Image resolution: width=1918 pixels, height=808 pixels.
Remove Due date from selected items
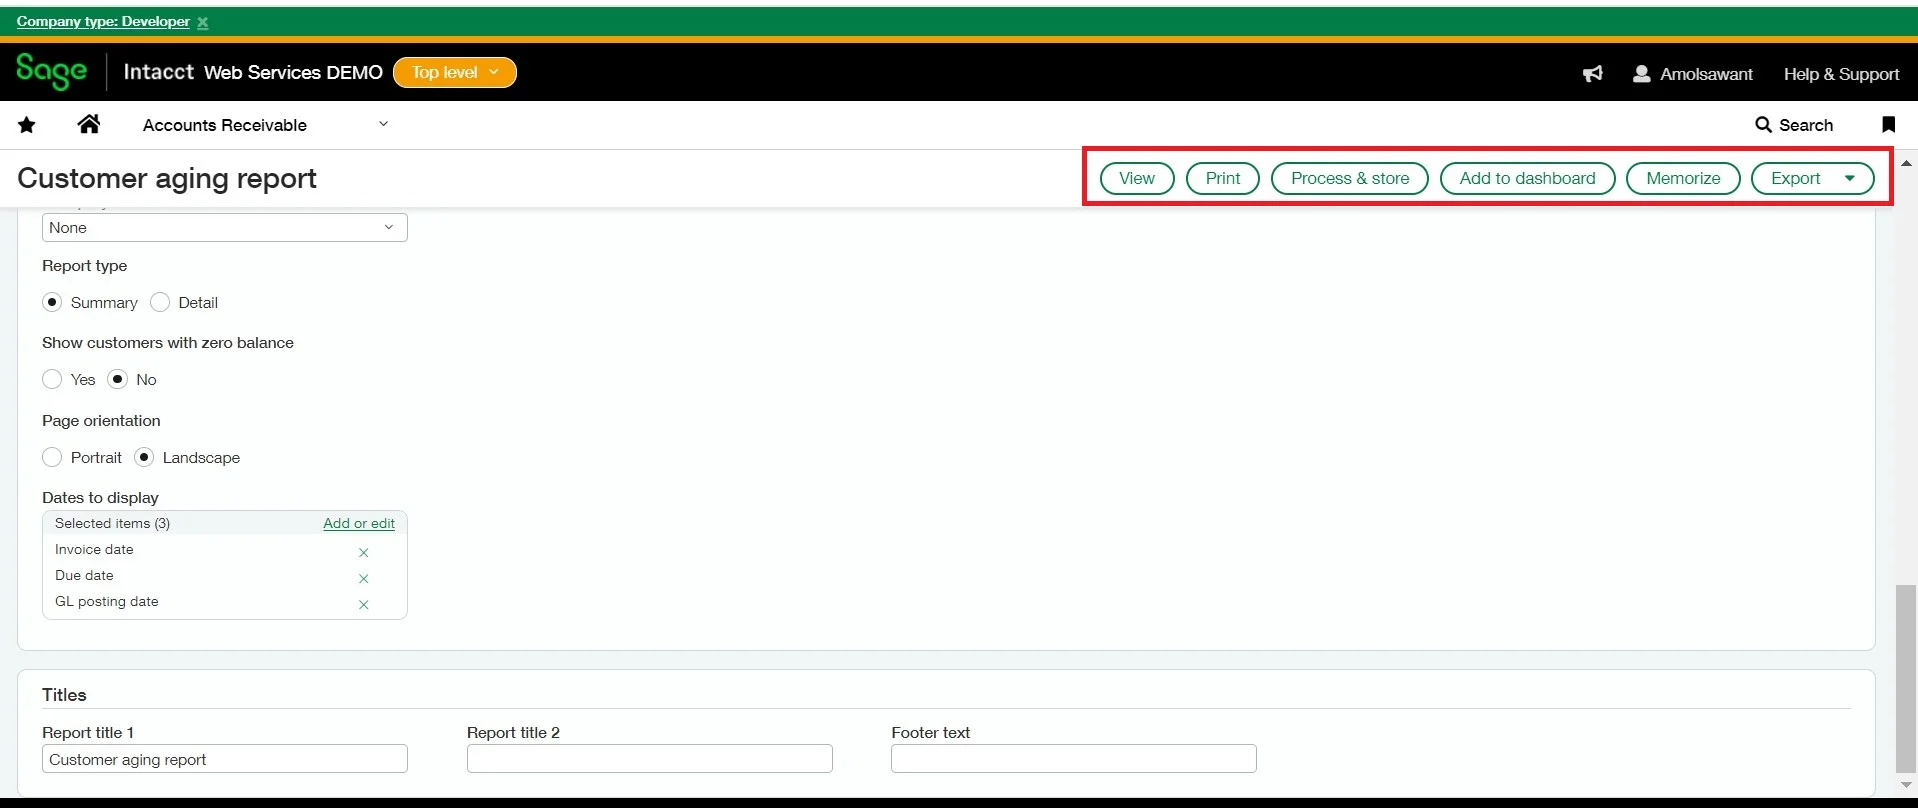click(364, 578)
